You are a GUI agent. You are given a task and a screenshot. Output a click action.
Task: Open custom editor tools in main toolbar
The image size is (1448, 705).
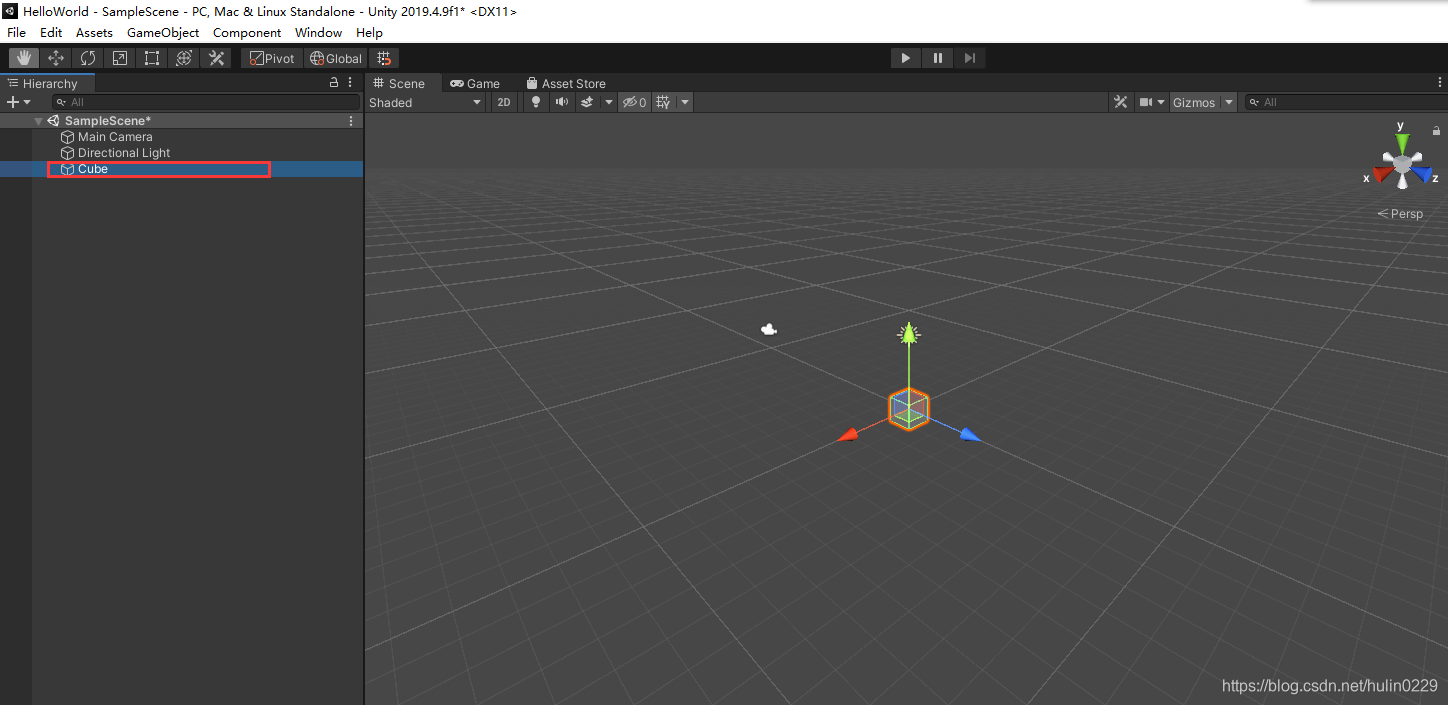tap(216, 58)
